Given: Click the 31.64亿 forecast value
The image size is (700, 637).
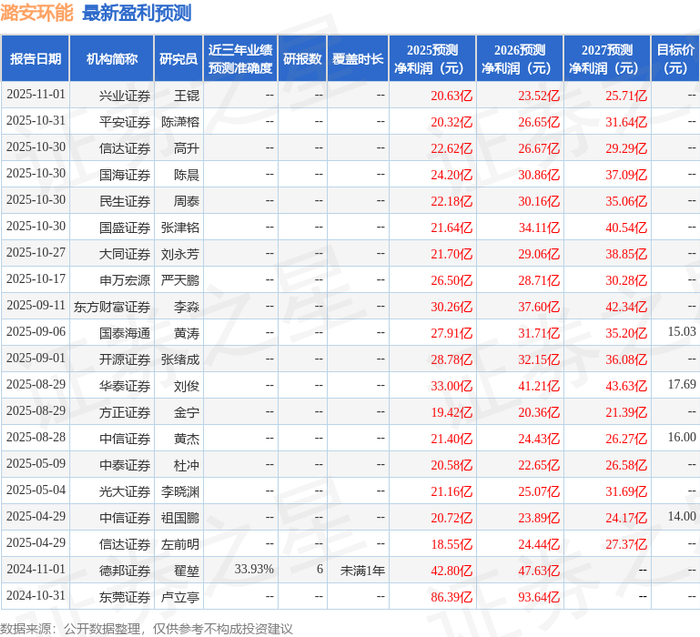Looking at the screenshot, I should [x=626, y=122].
